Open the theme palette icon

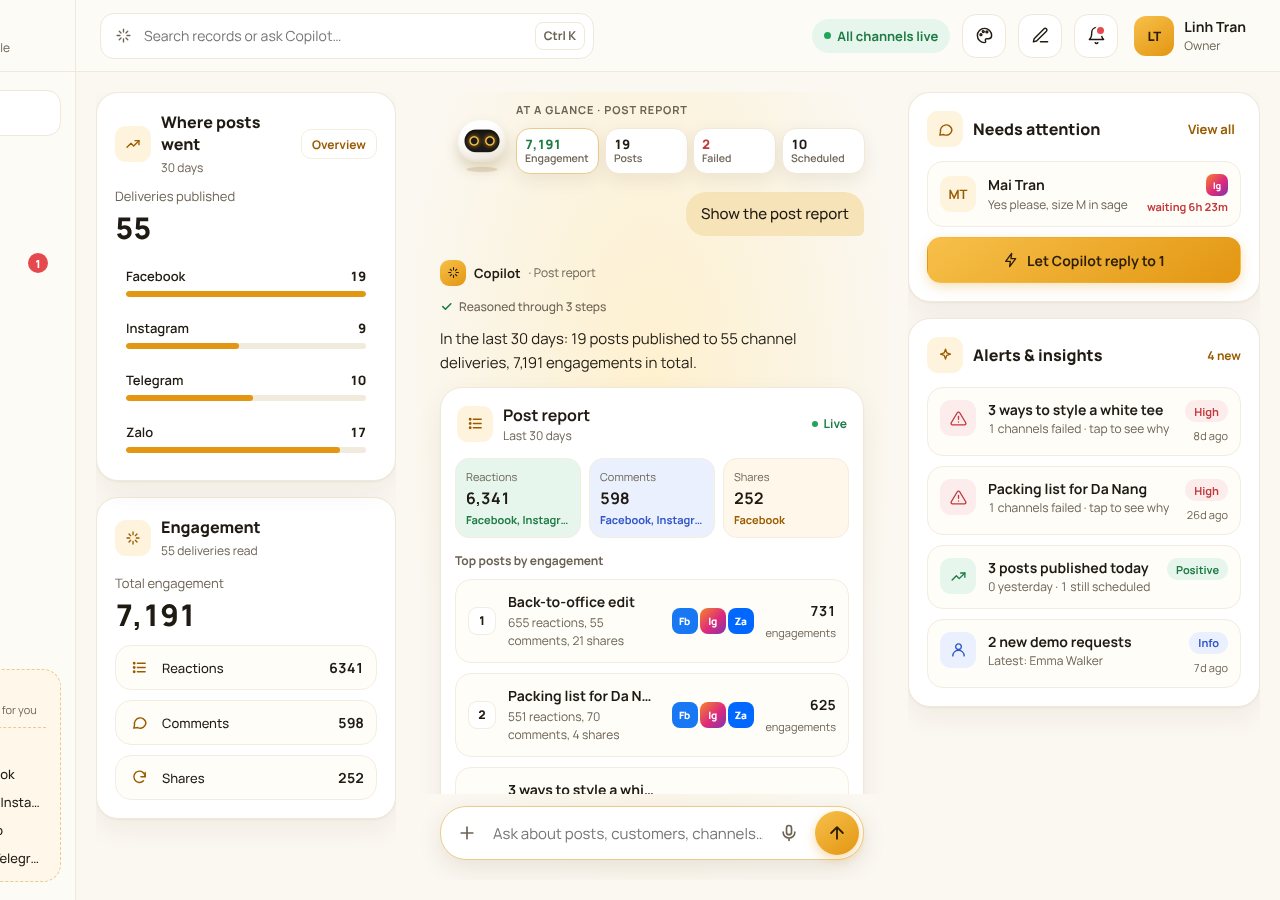[x=984, y=36]
